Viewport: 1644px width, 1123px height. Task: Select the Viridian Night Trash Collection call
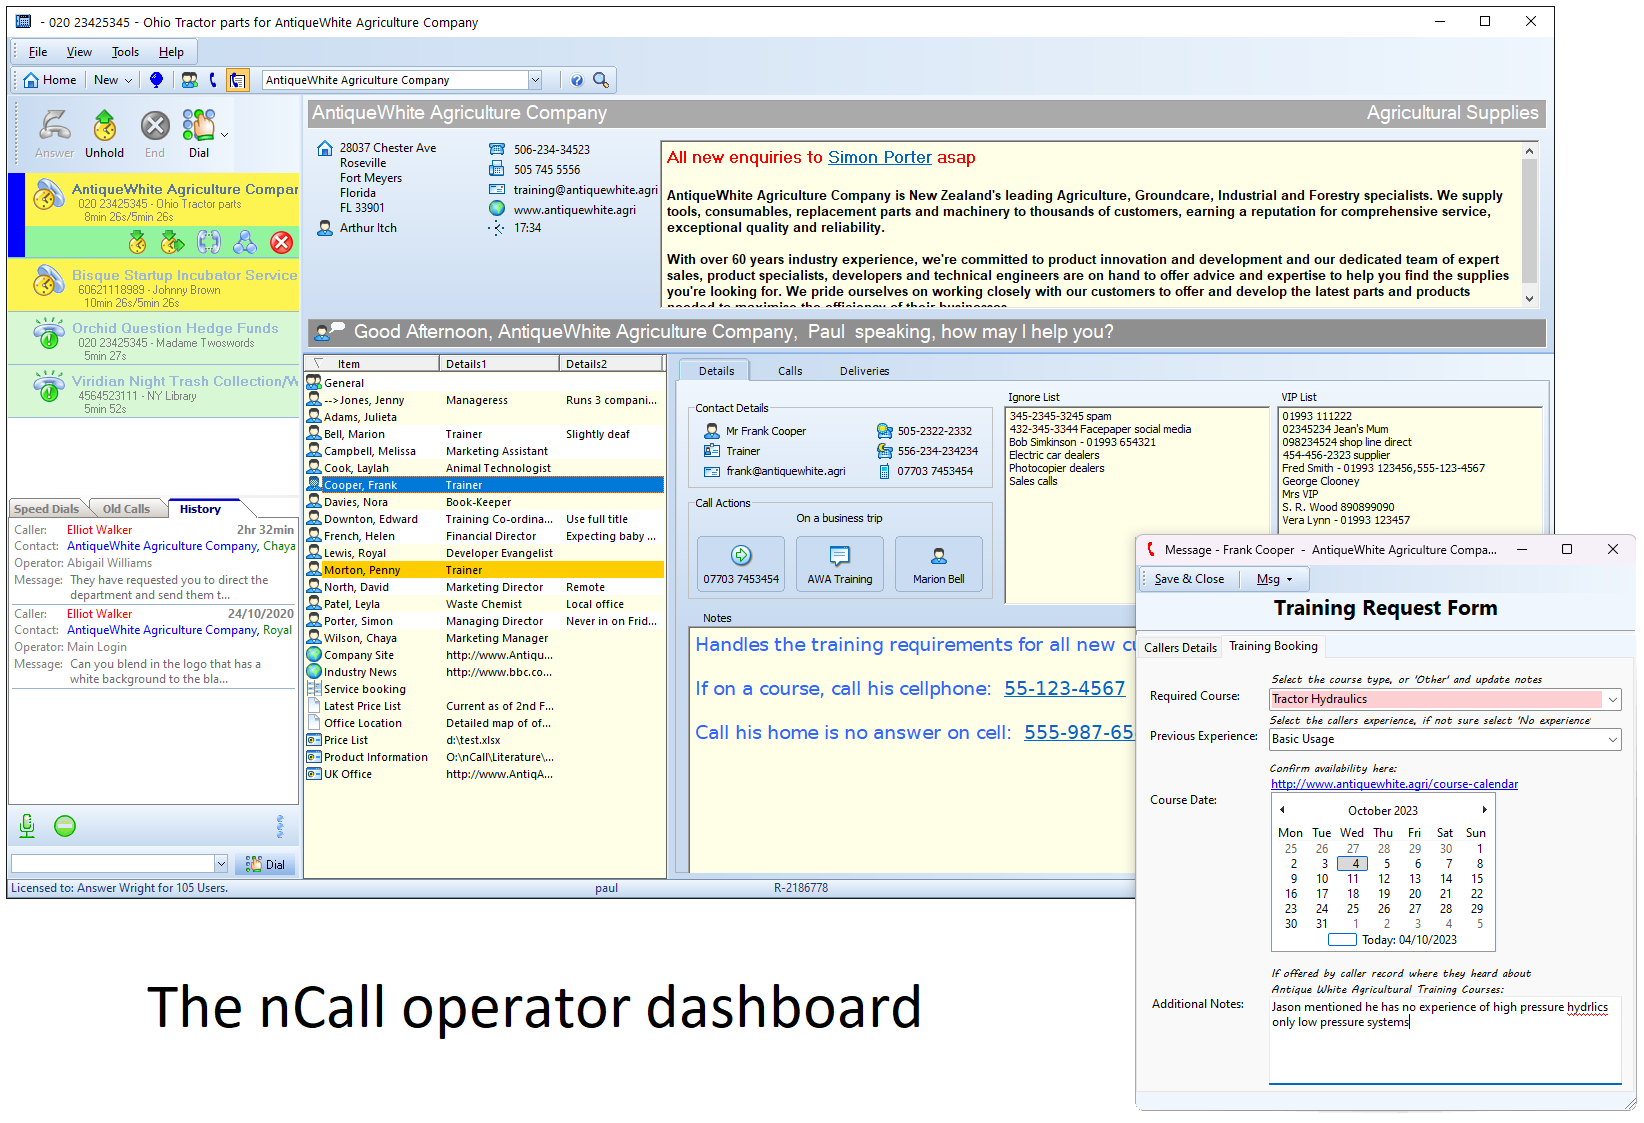click(x=154, y=392)
